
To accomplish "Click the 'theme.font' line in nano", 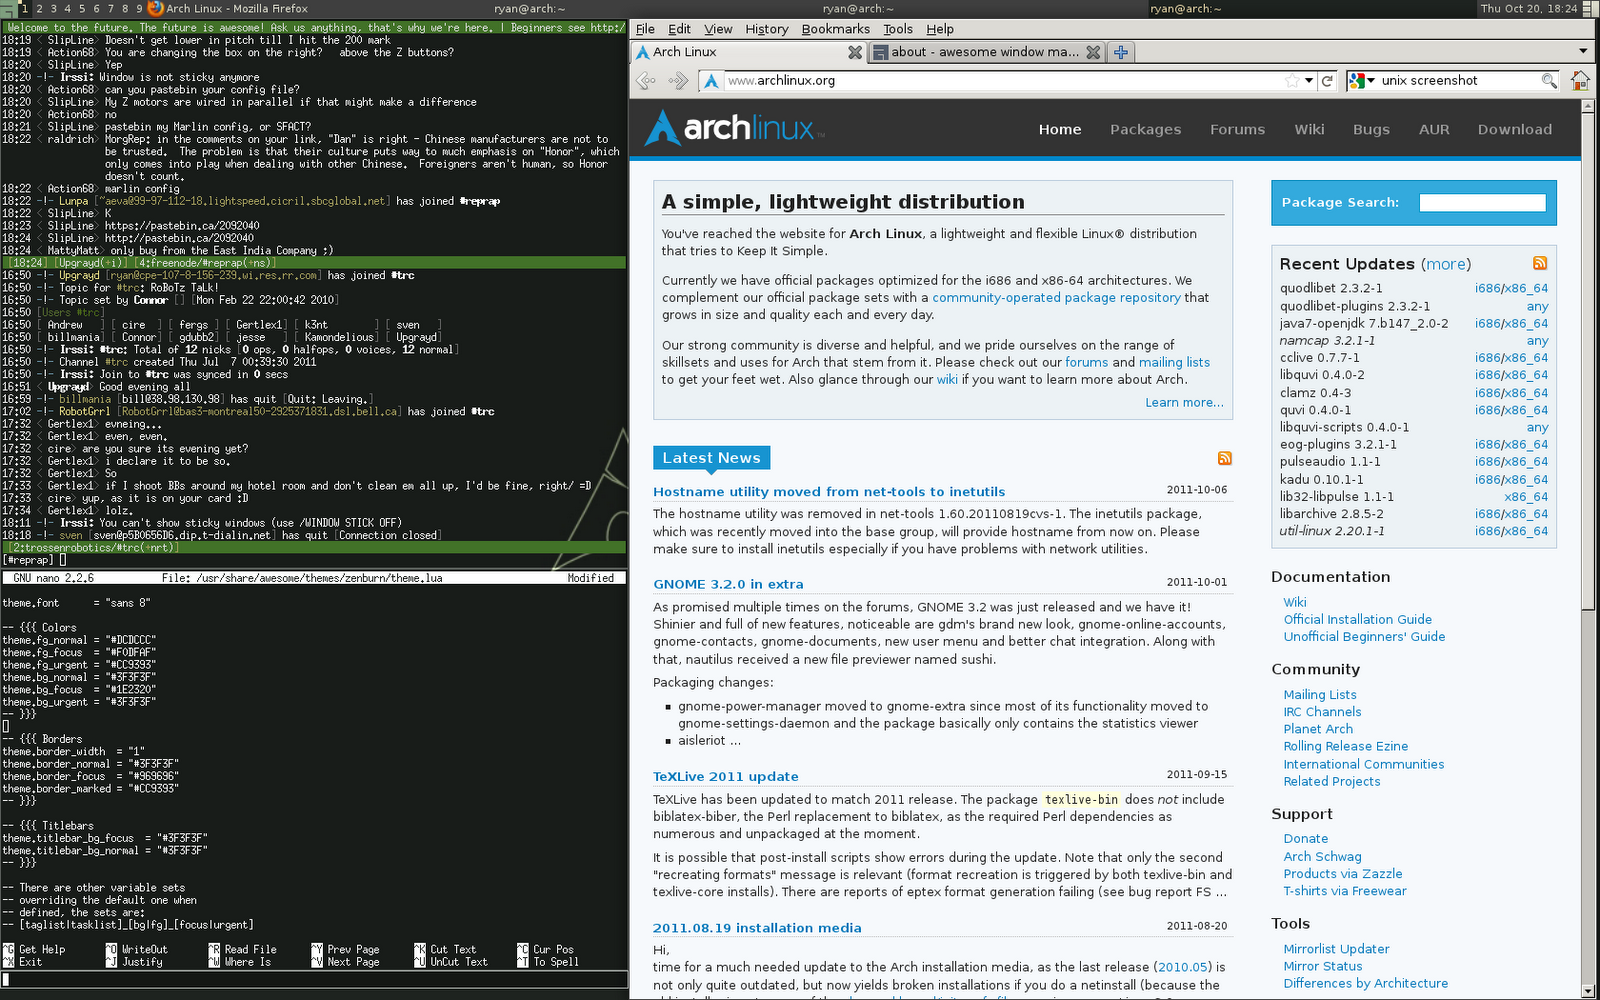I will coord(76,603).
